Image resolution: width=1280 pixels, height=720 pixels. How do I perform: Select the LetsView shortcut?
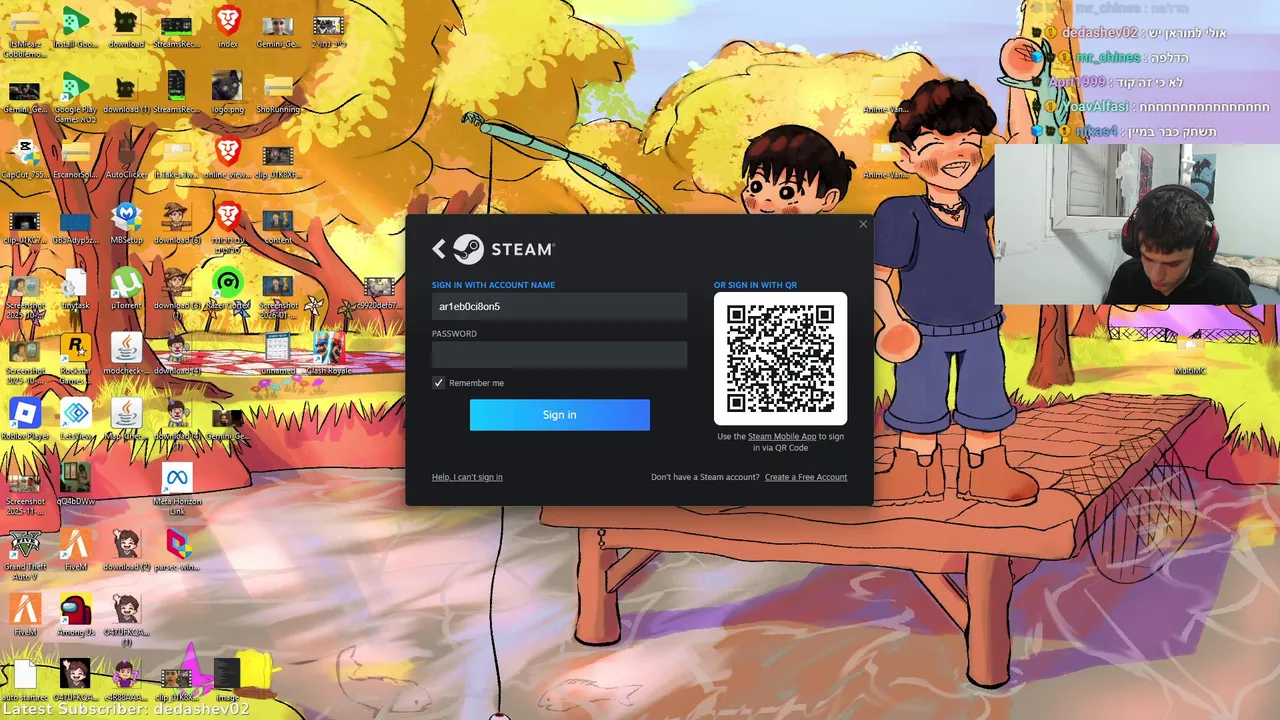75,419
